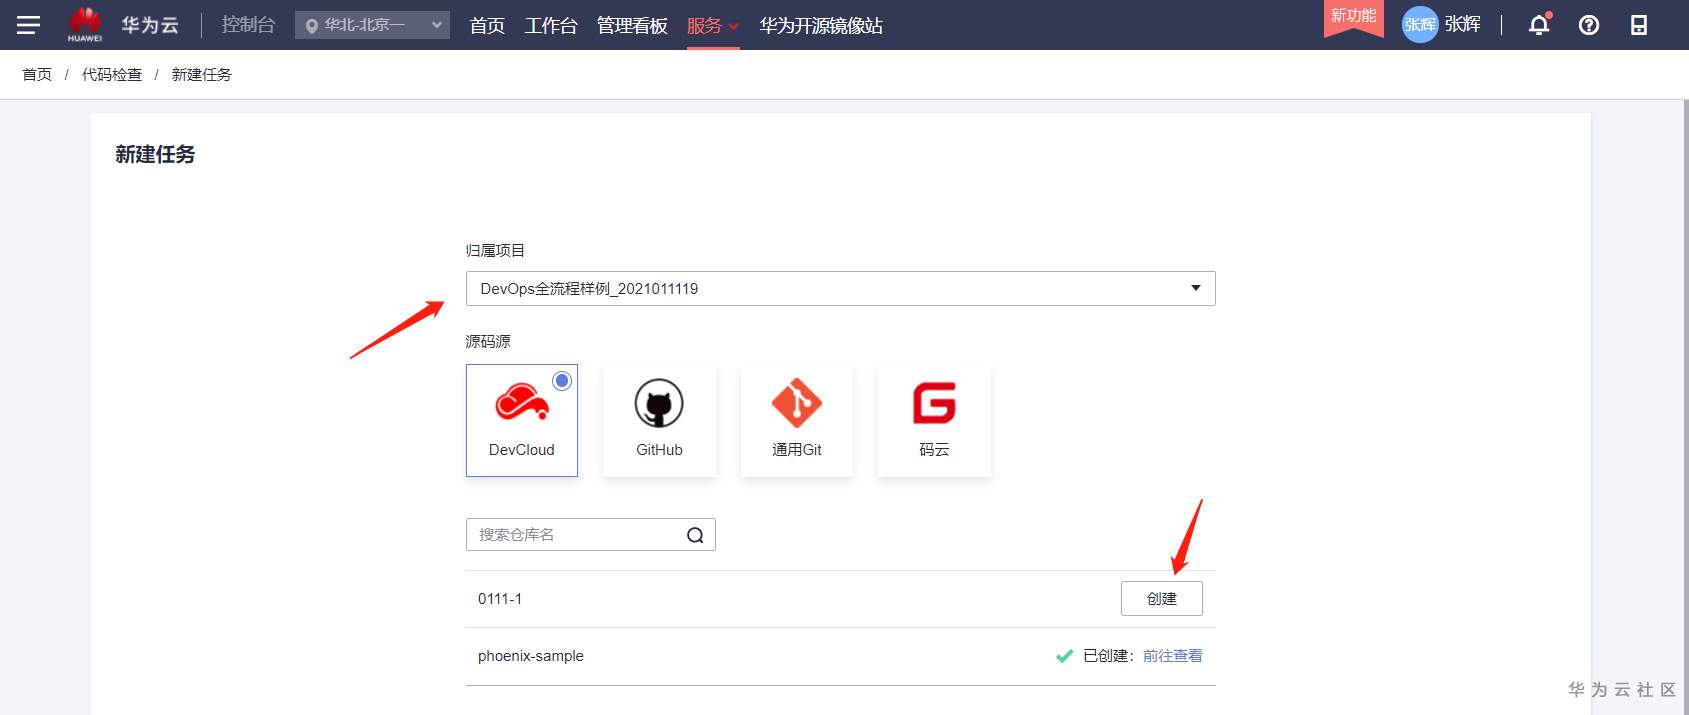Select DevCloud as code source
This screenshot has height=715, width=1689.
(x=522, y=420)
